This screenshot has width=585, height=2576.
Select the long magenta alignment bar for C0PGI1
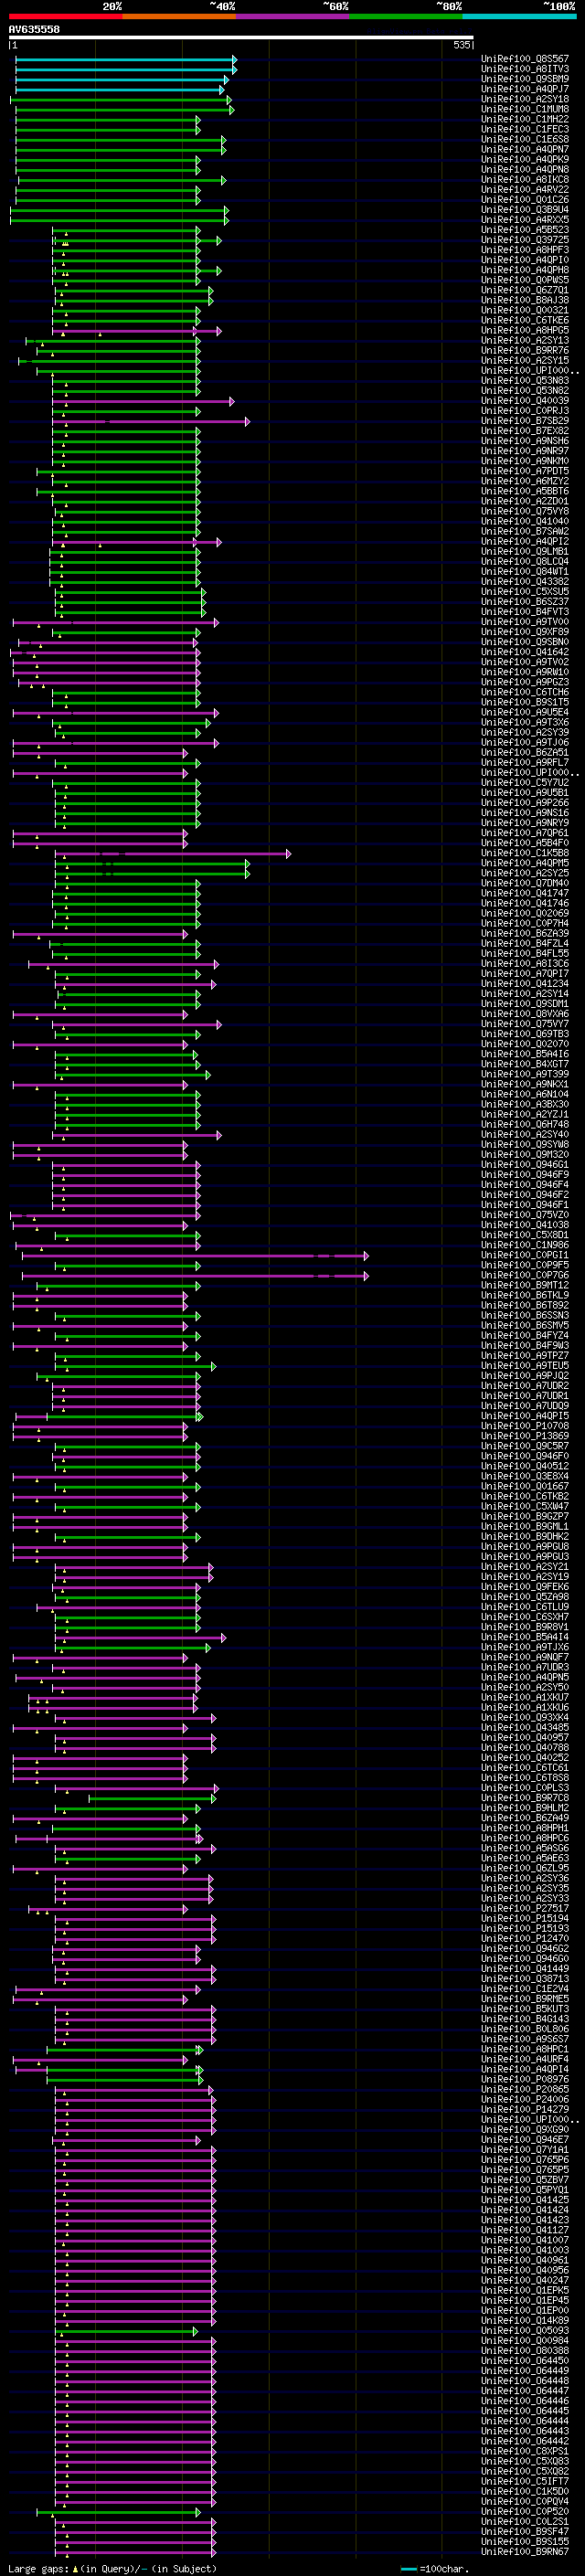coord(194,1256)
